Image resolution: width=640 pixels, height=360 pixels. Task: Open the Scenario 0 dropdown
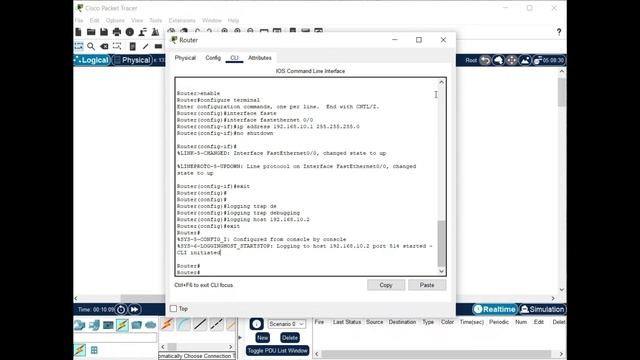click(287, 324)
